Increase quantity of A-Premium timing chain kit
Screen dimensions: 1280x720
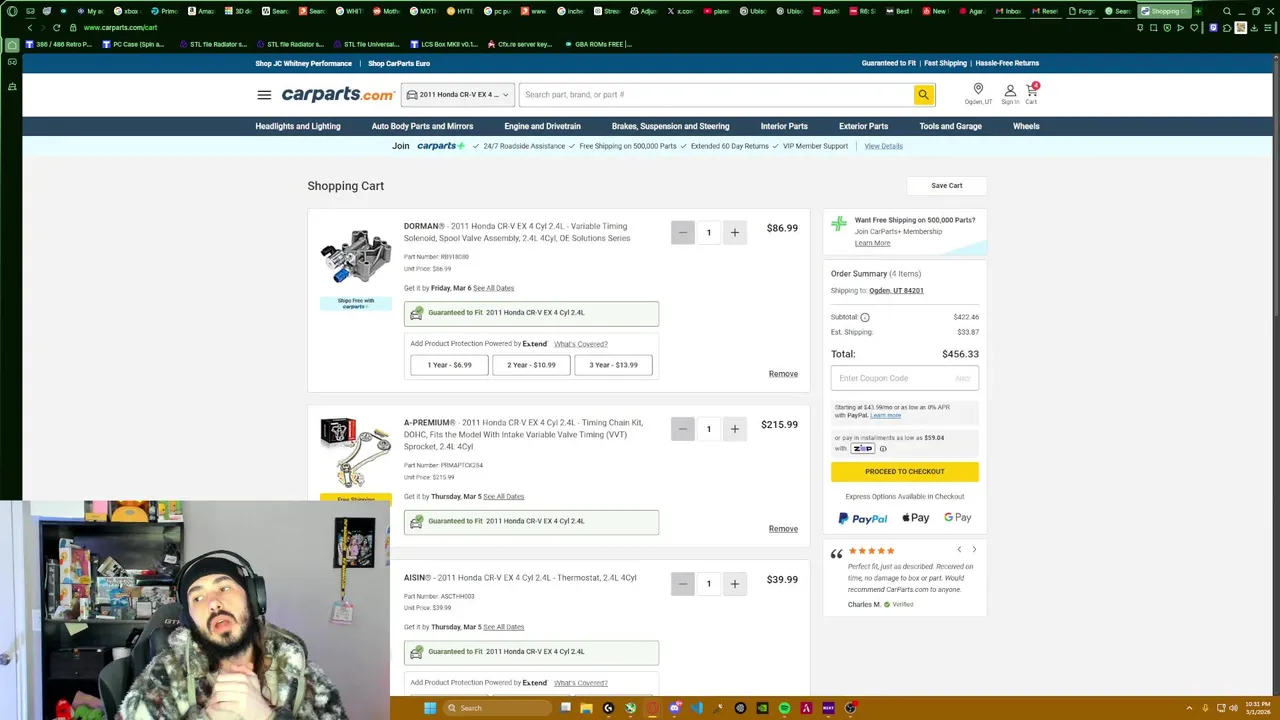[x=734, y=429]
